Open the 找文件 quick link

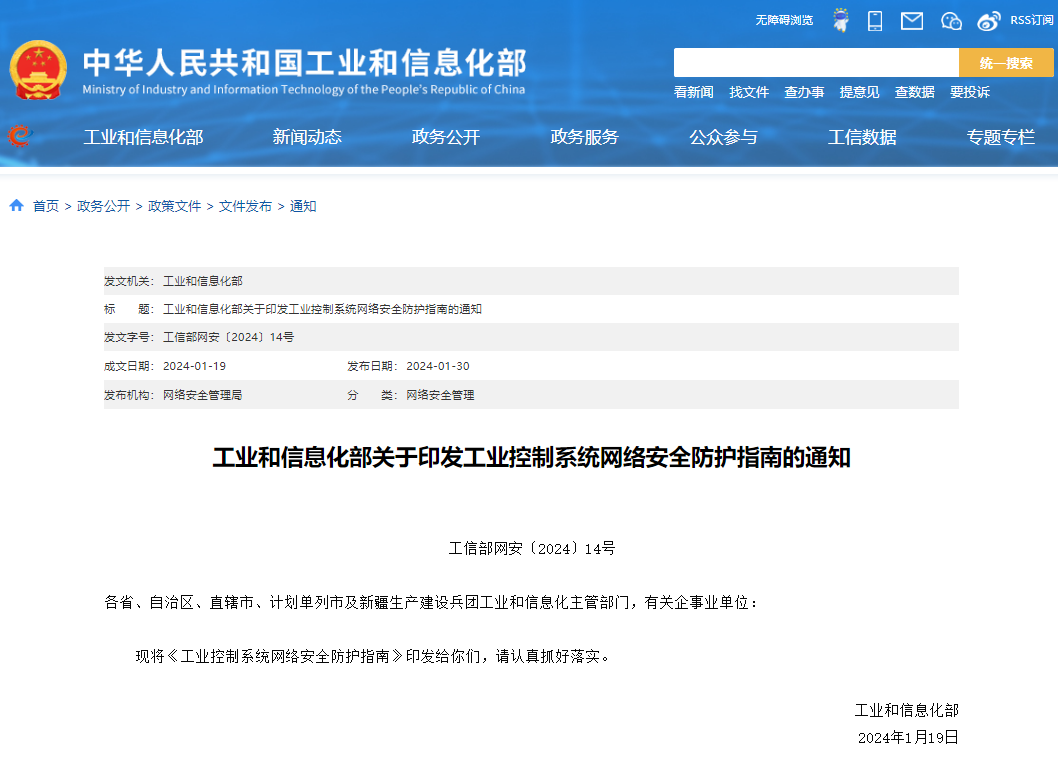click(749, 92)
